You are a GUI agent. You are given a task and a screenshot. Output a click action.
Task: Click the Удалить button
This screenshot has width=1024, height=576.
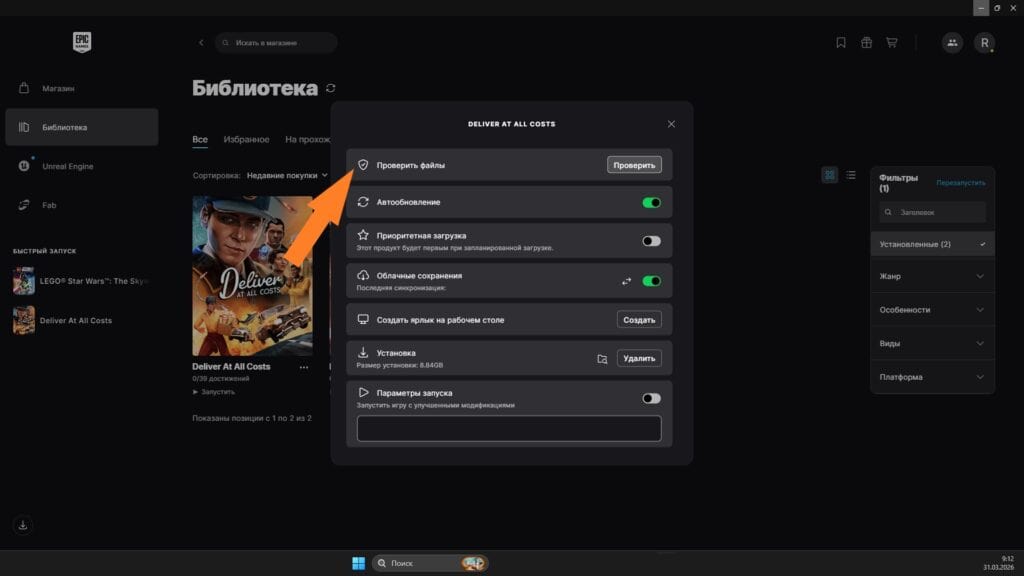(x=639, y=358)
